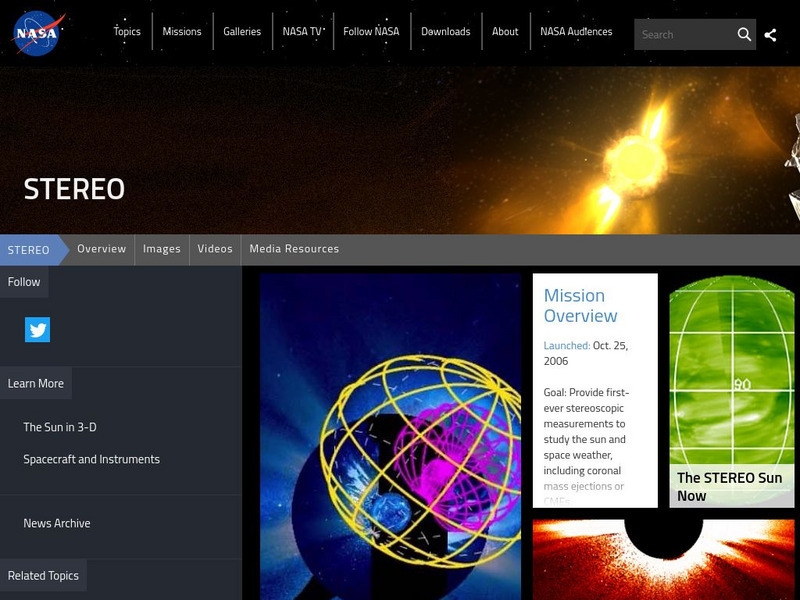Open the share icon menu
The width and height of the screenshot is (800, 600).
click(770, 35)
